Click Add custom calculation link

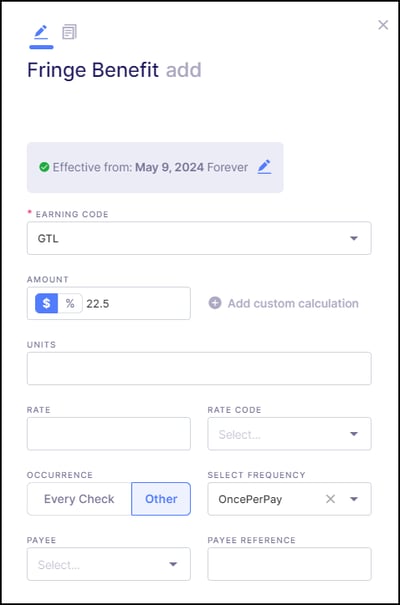(x=293, y=303)
